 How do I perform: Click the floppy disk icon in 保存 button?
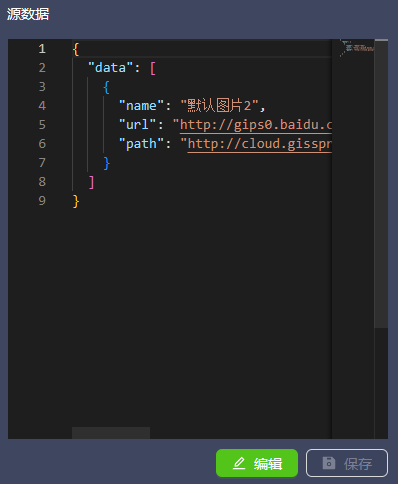(x=329, y=463)
